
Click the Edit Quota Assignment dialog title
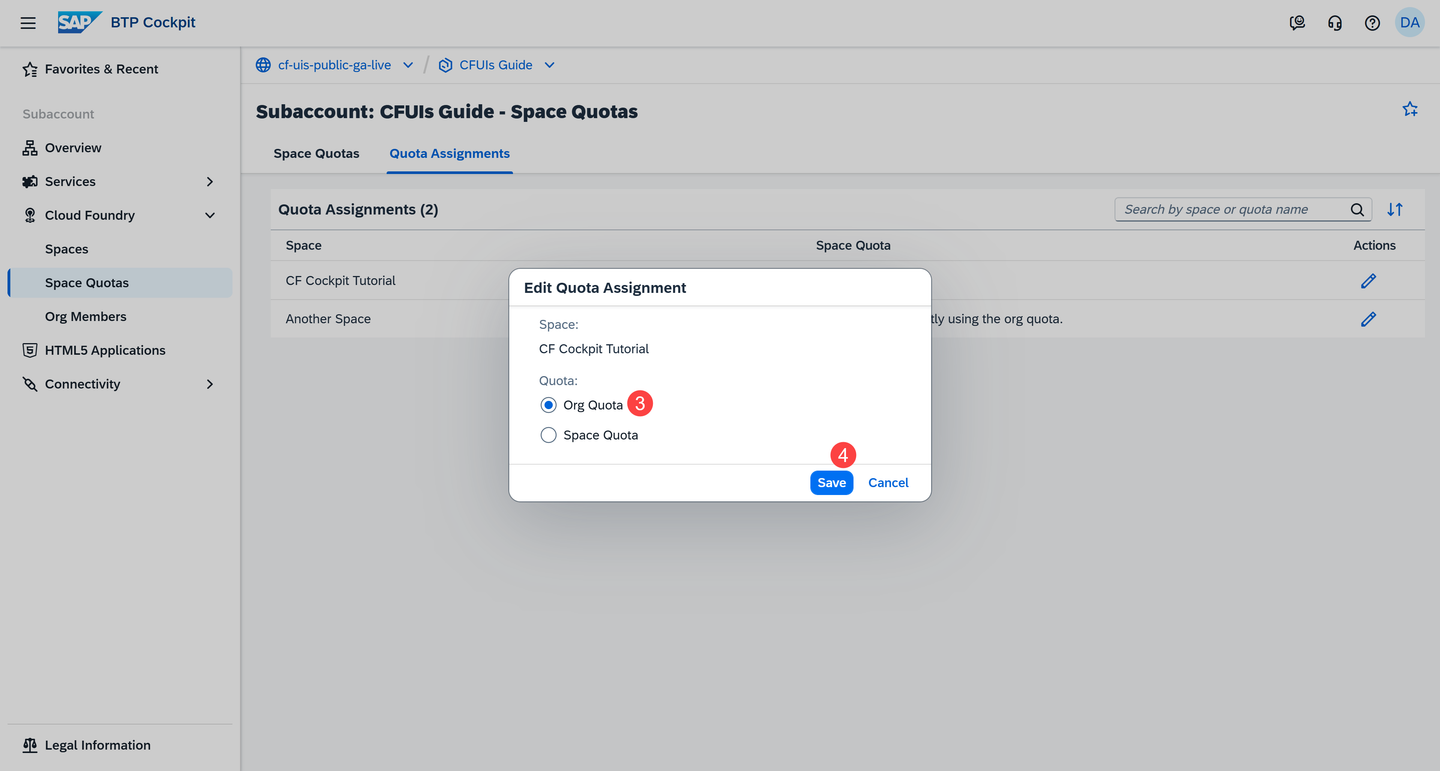[605, 288]
